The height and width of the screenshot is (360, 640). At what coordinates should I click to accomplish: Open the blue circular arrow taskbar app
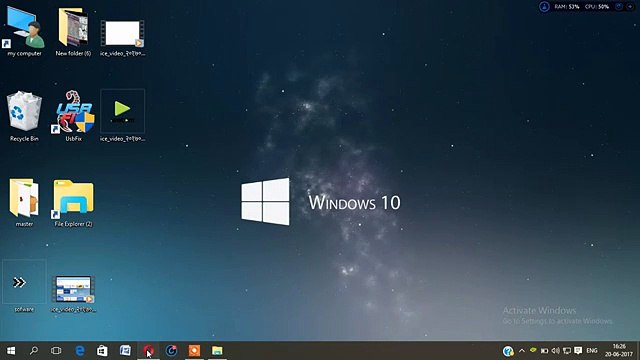[171, 351]
